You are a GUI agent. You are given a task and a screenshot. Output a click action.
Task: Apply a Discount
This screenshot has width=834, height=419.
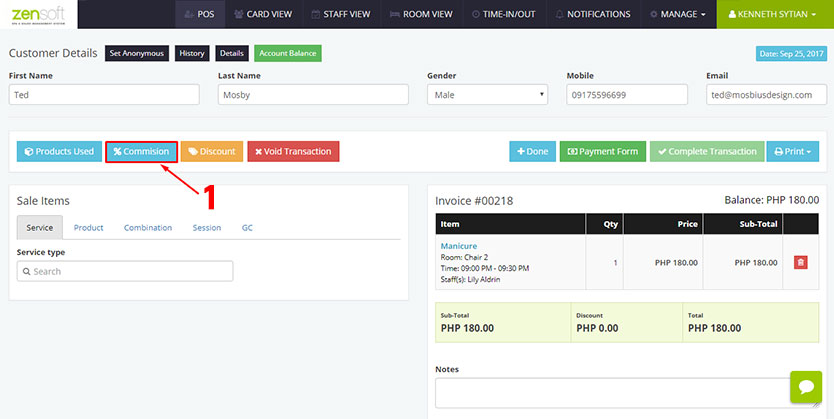[212, 152]
